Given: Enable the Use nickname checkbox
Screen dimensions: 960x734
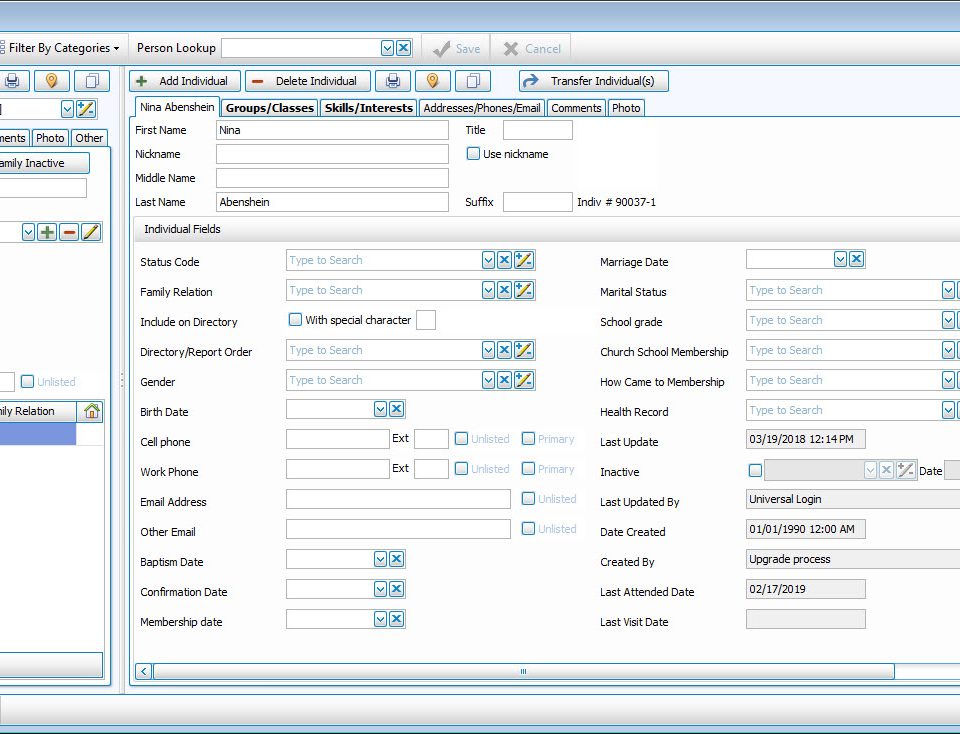Looking at the screenshot, I should click(x=474, y=154).
